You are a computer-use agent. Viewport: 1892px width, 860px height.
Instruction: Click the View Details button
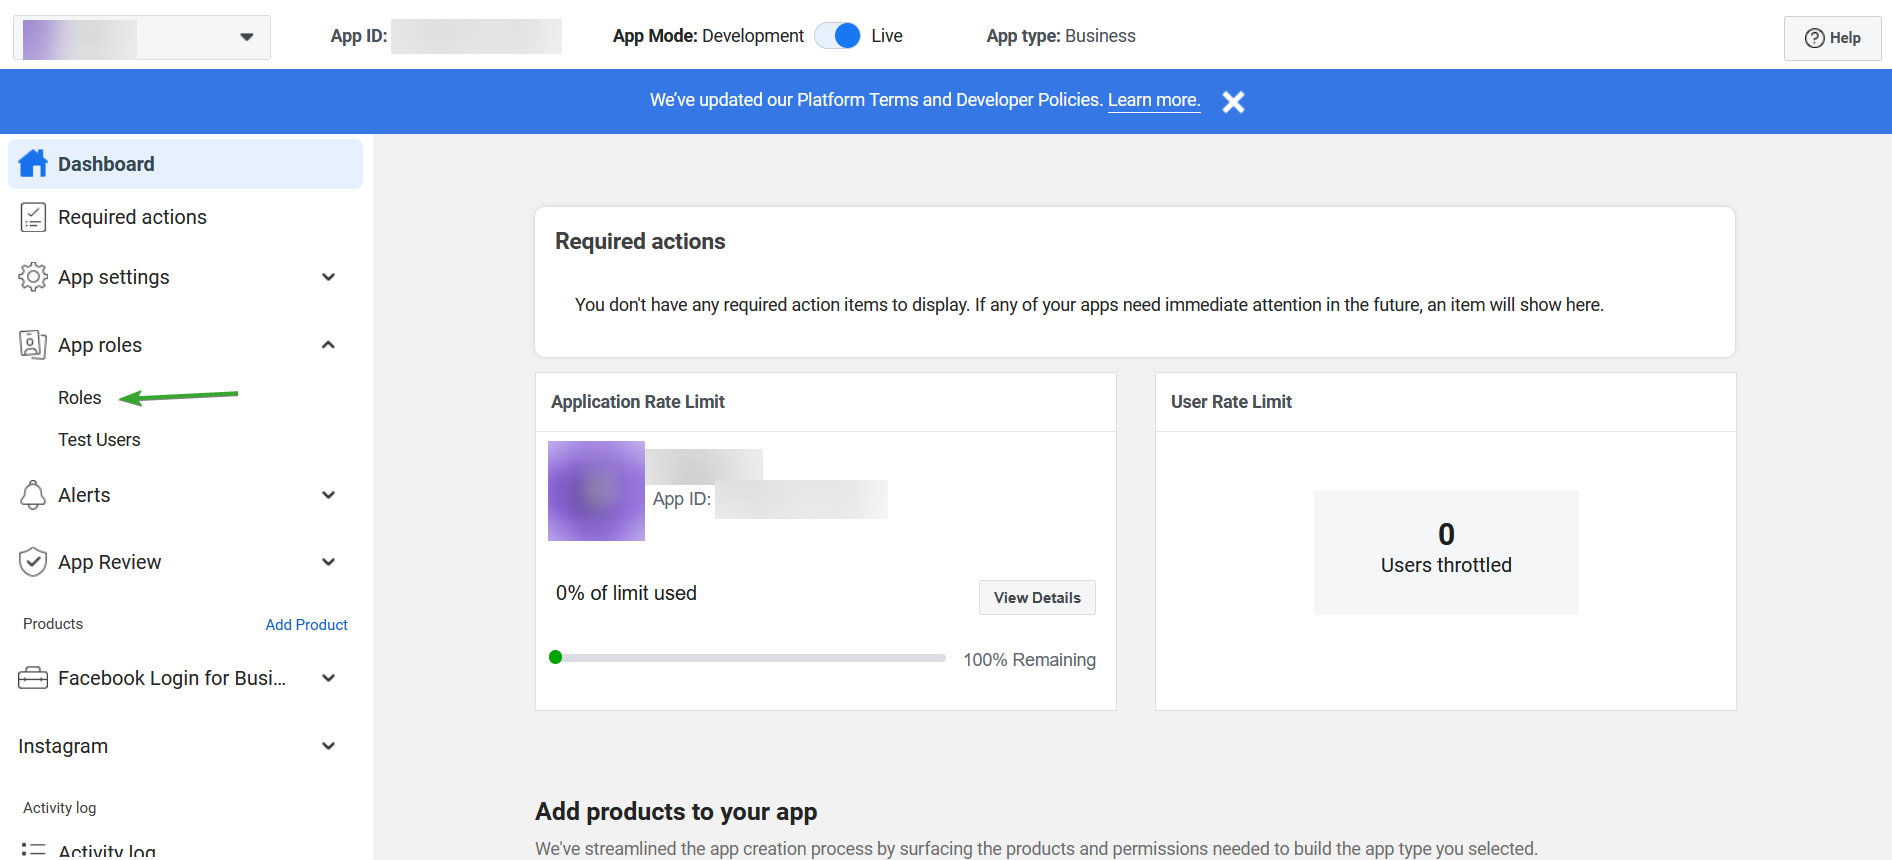click(x=1037, y=598)
